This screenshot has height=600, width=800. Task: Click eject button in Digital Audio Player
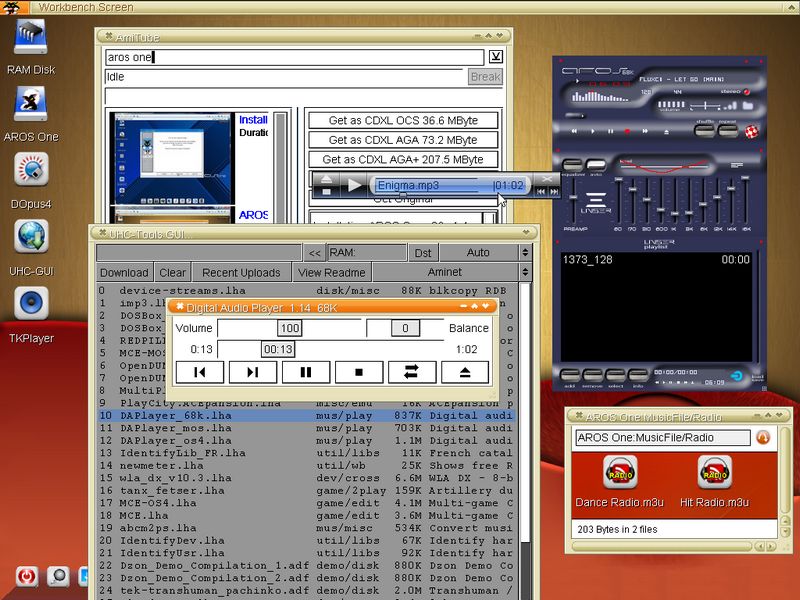point(465,372)
